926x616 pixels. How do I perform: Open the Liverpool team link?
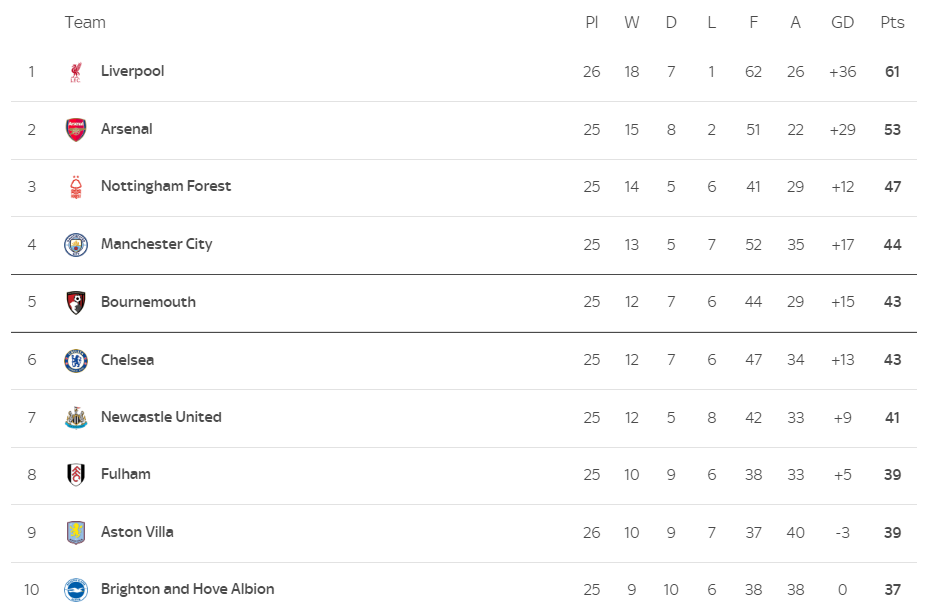click(x=132, y=71)
